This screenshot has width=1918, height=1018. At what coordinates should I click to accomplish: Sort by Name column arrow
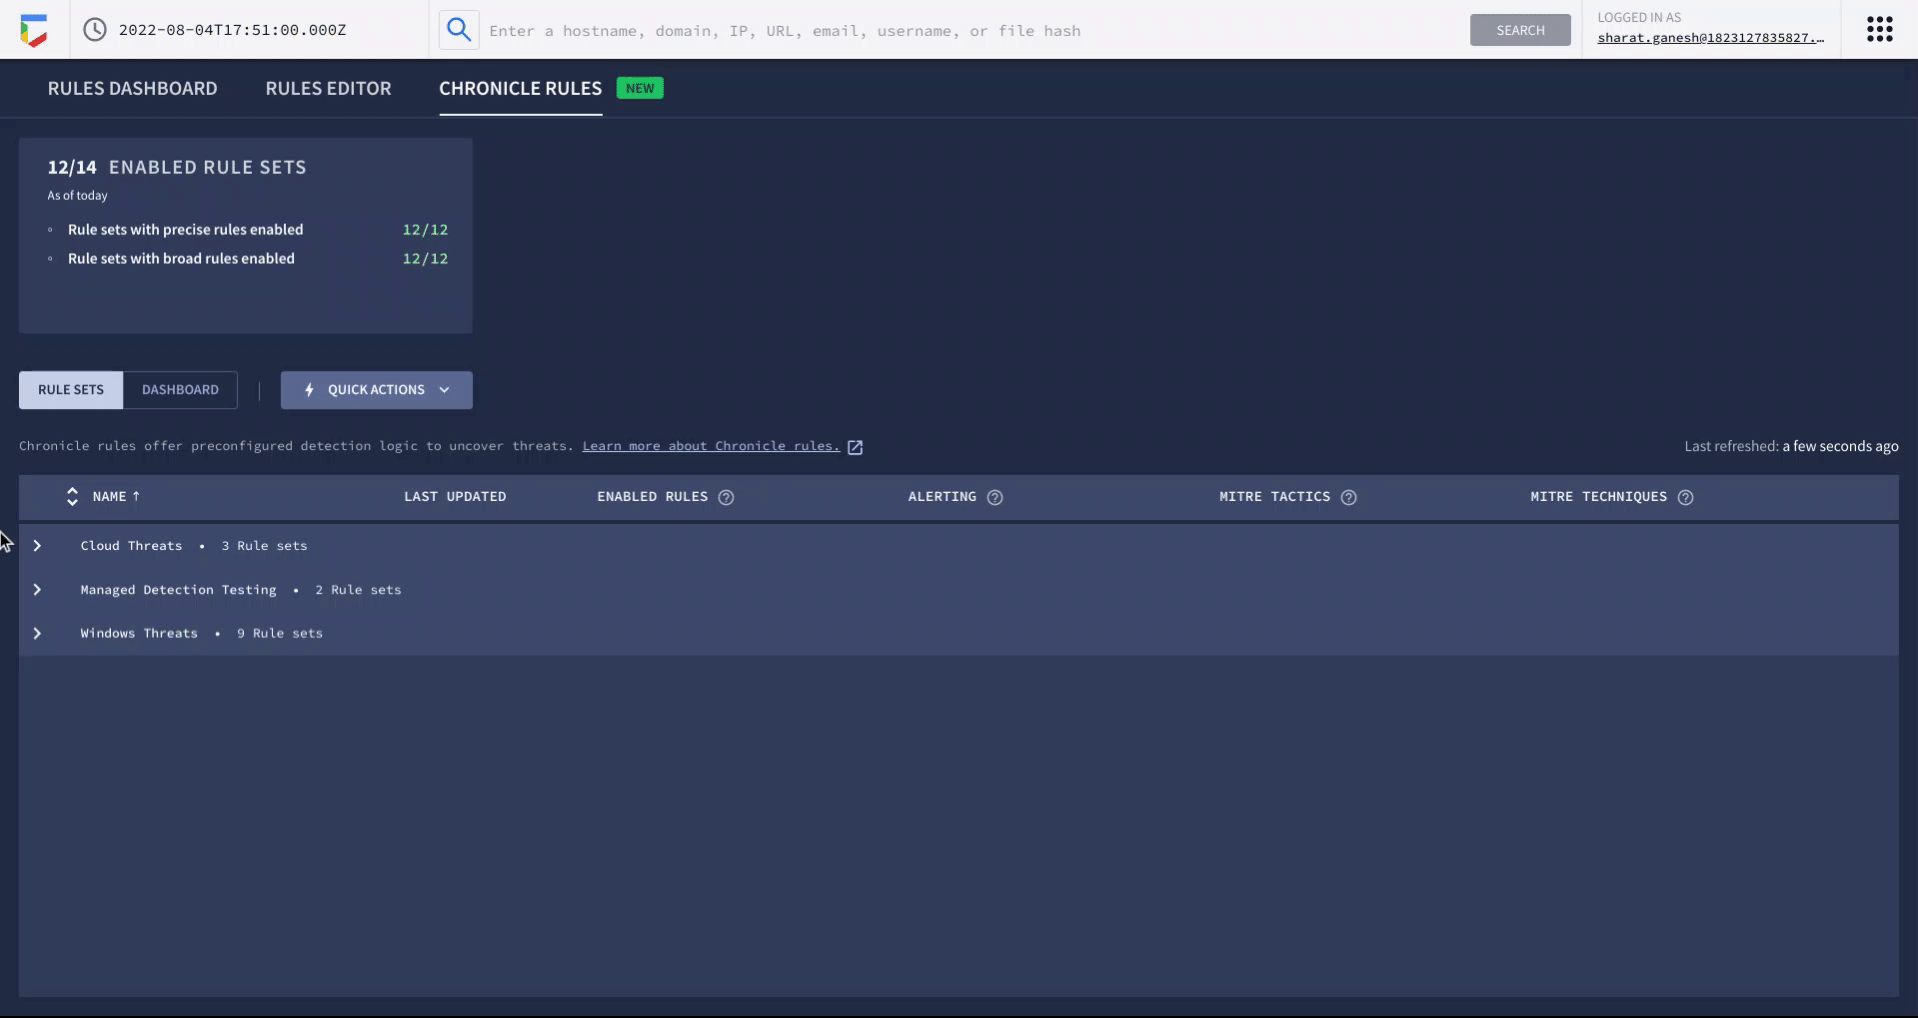point(136,496)
